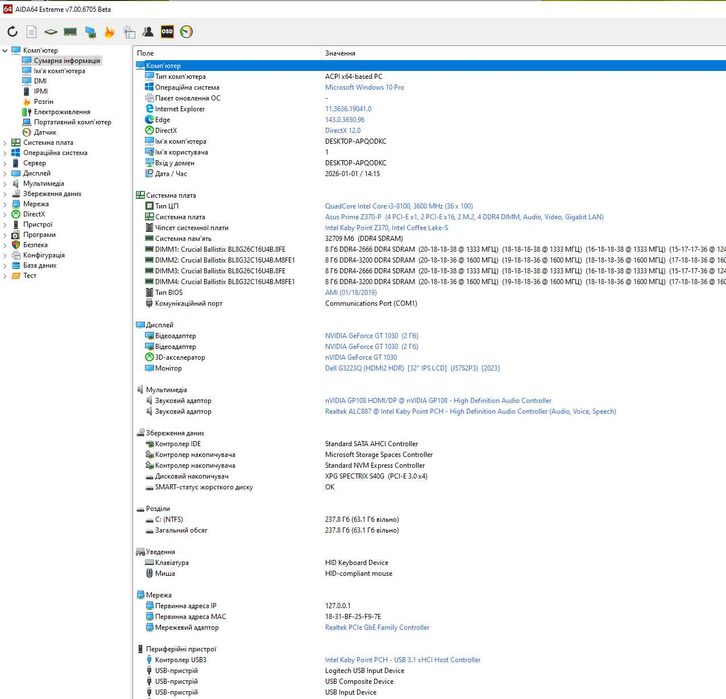Open the QuadCore Intel Core i3-8100 link
This screenshot has width=726, height=699.
pos(399,206)
